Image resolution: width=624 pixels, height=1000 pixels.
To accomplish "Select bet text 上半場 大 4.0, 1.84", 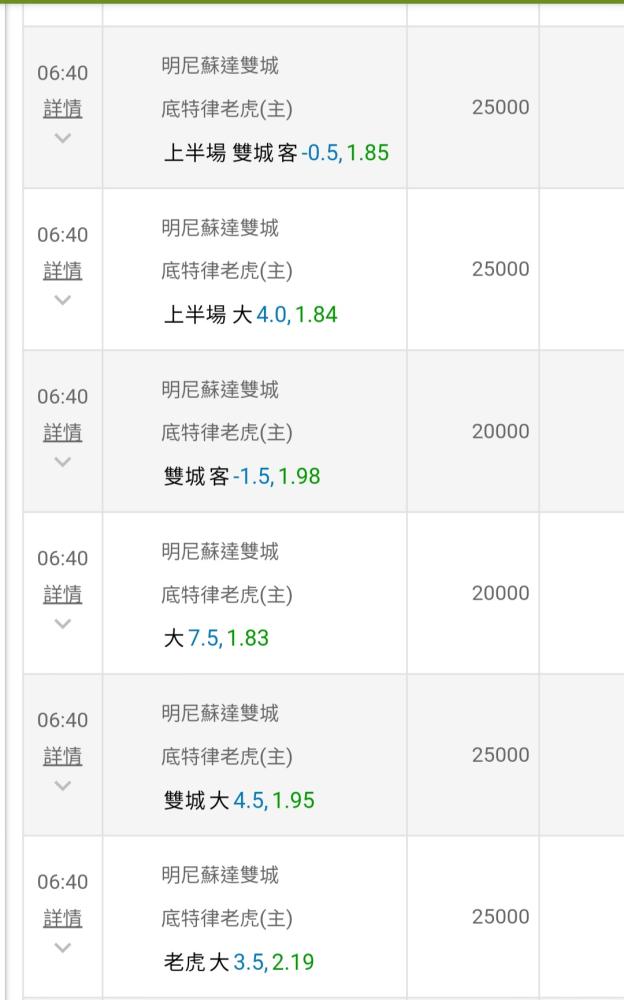I will point(250,314).
